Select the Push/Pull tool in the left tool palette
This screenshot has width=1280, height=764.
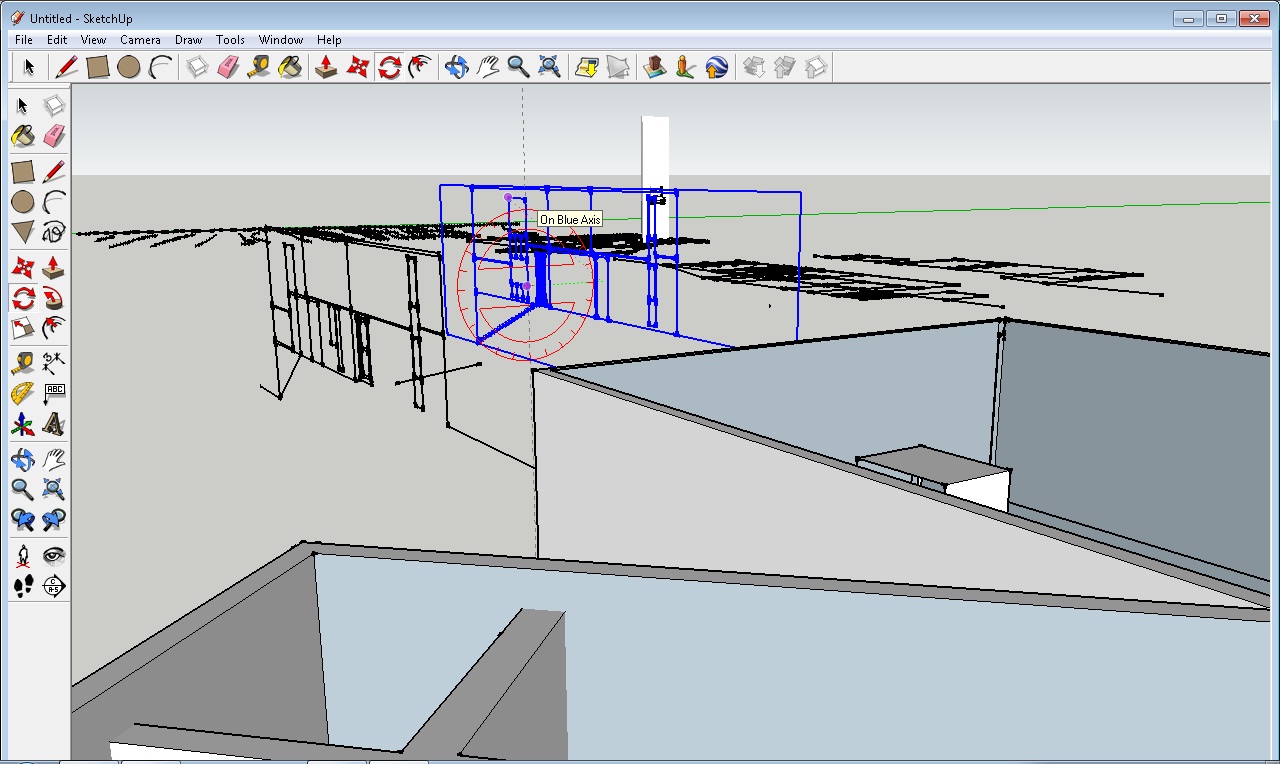[54, 268]
